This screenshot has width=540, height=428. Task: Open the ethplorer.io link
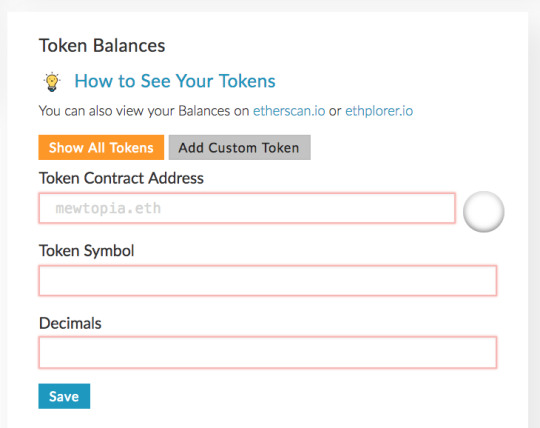379,111
